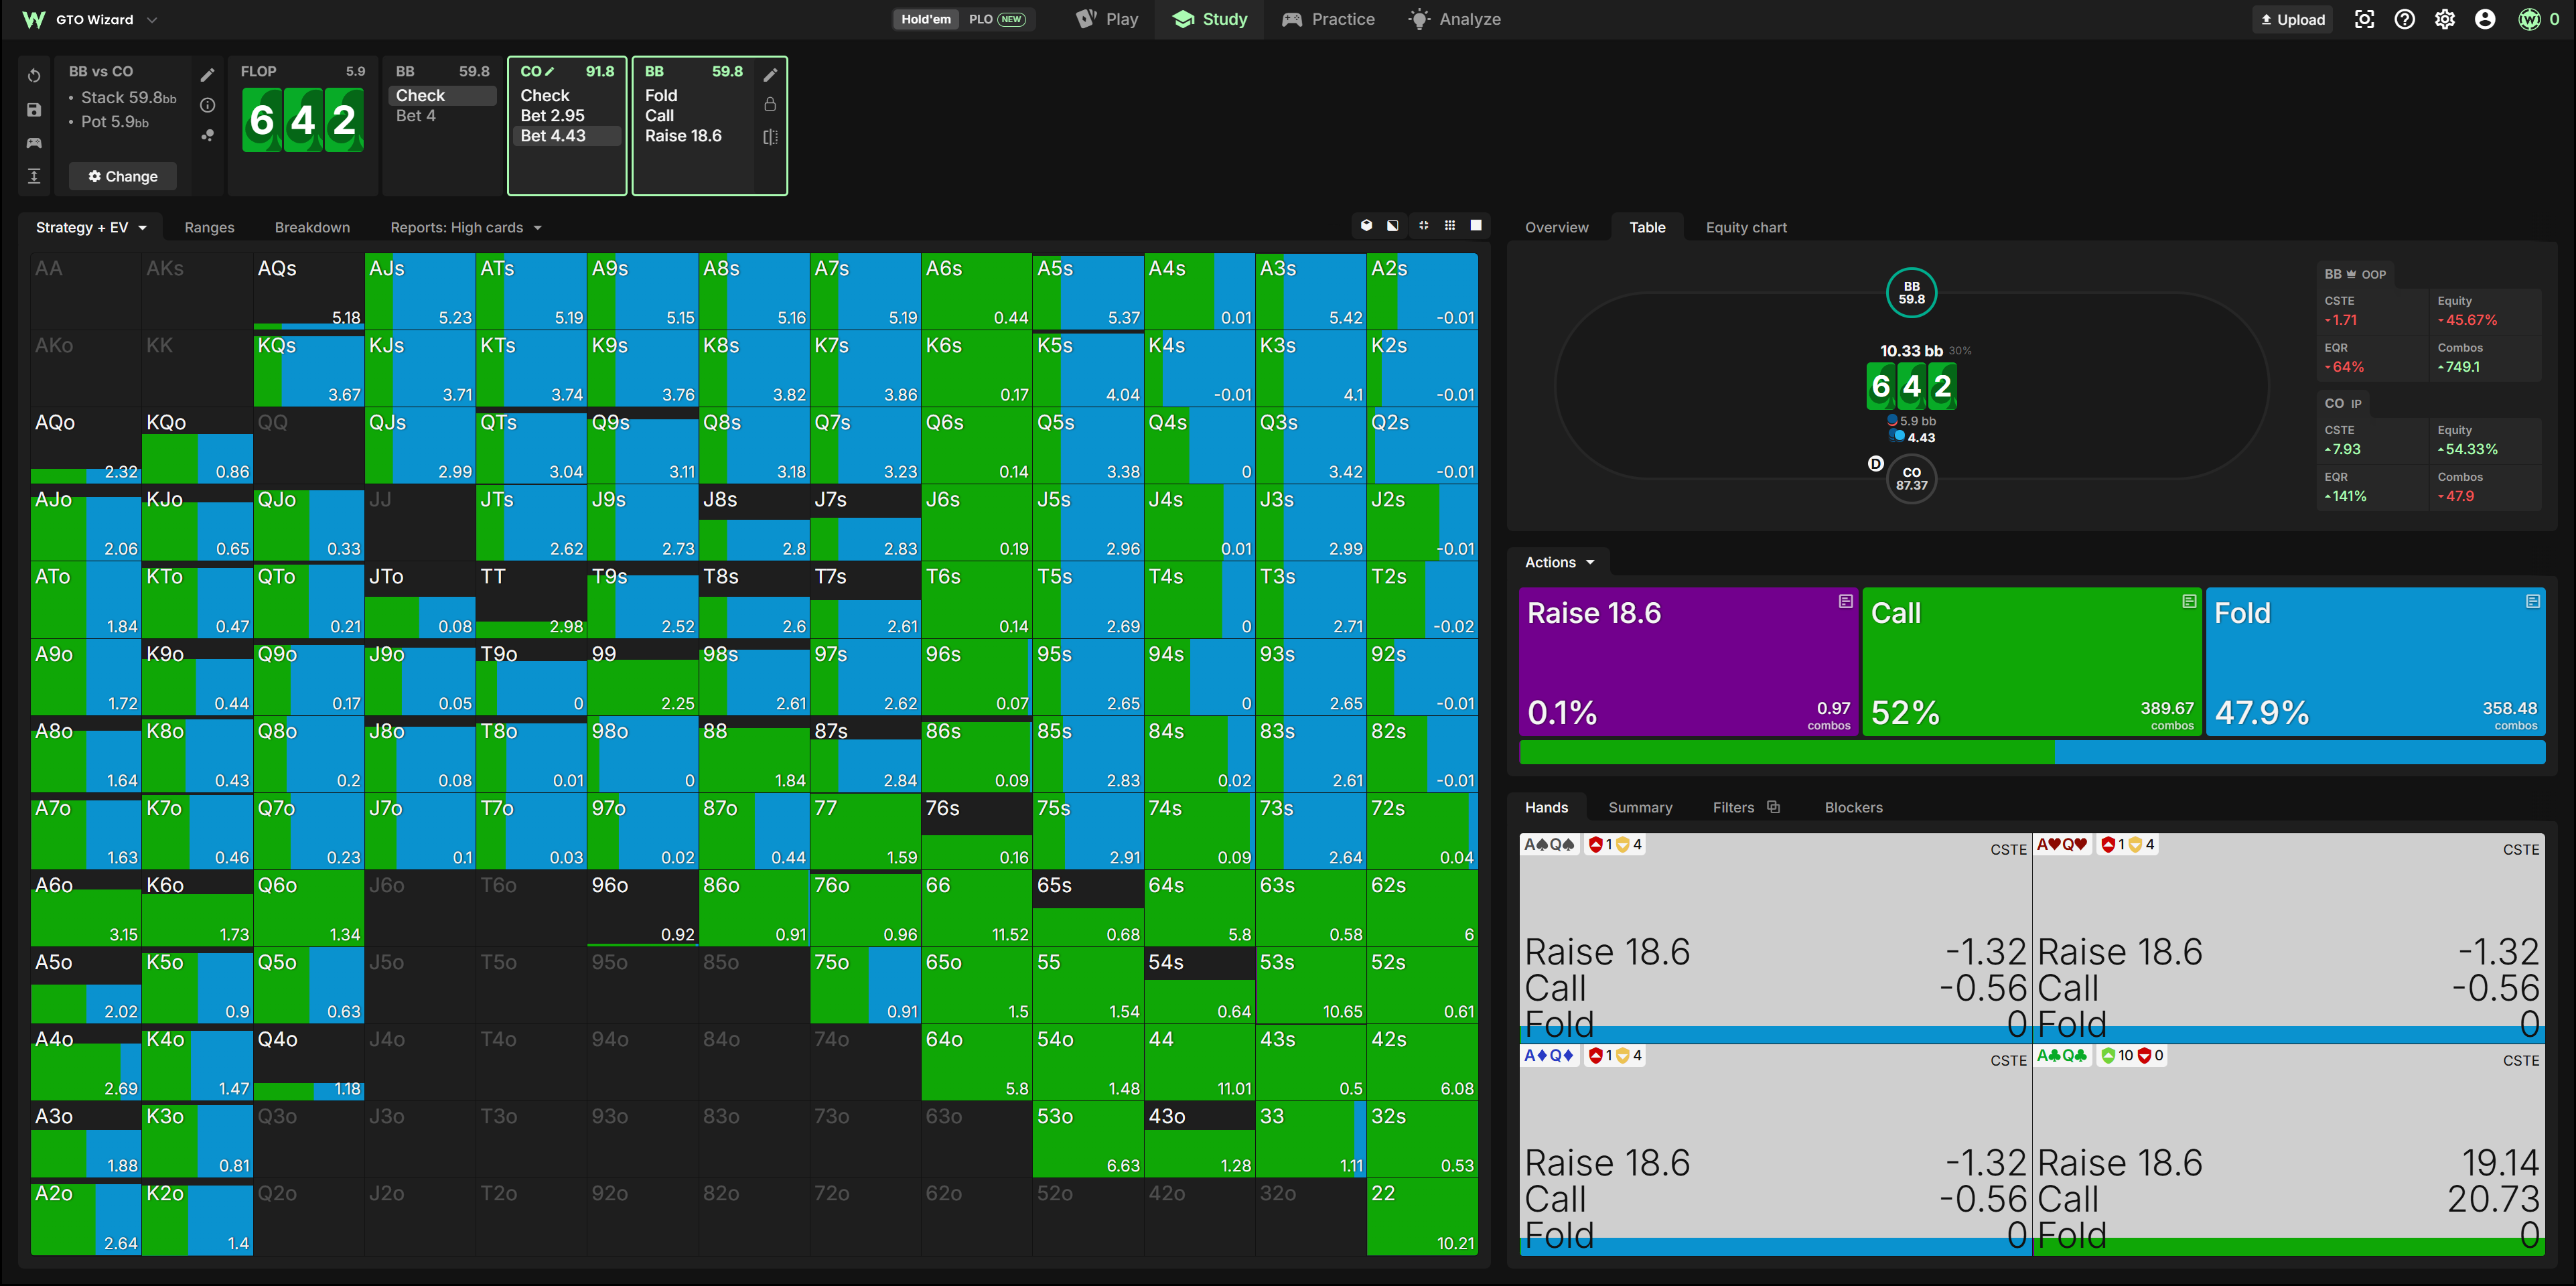The width and height of the screenshot is (2576, 1286).
Task: Open settings gear in the top bar
Action: (x=2444, y=19)
